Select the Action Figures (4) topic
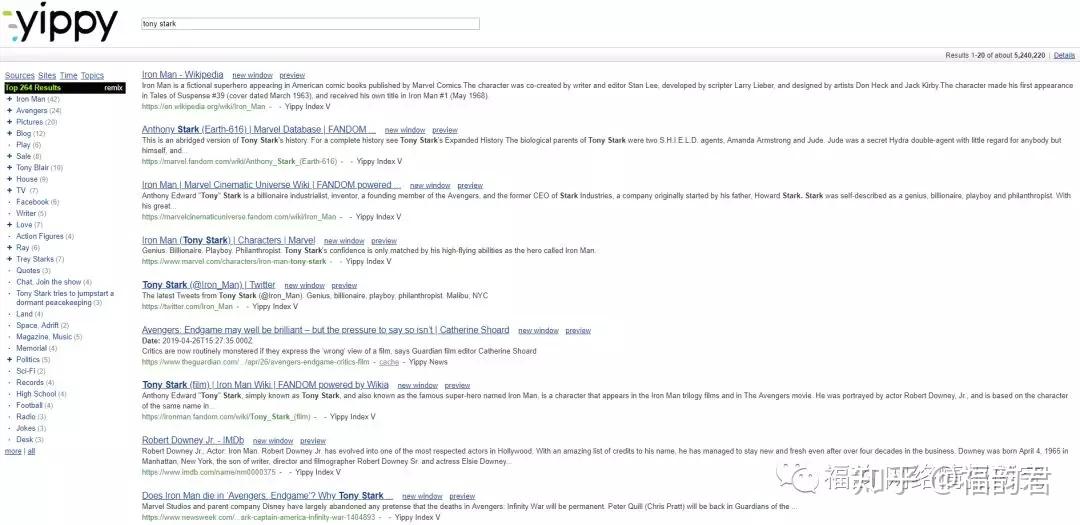The image size is (1080, 525). point(45,236)
